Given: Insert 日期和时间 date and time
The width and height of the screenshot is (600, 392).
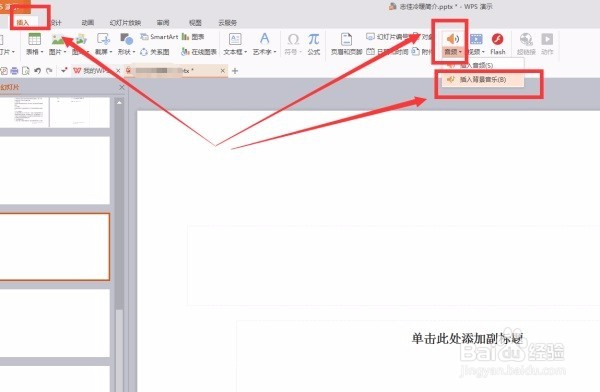Looking at the screenshot, I should click(388, 52).
